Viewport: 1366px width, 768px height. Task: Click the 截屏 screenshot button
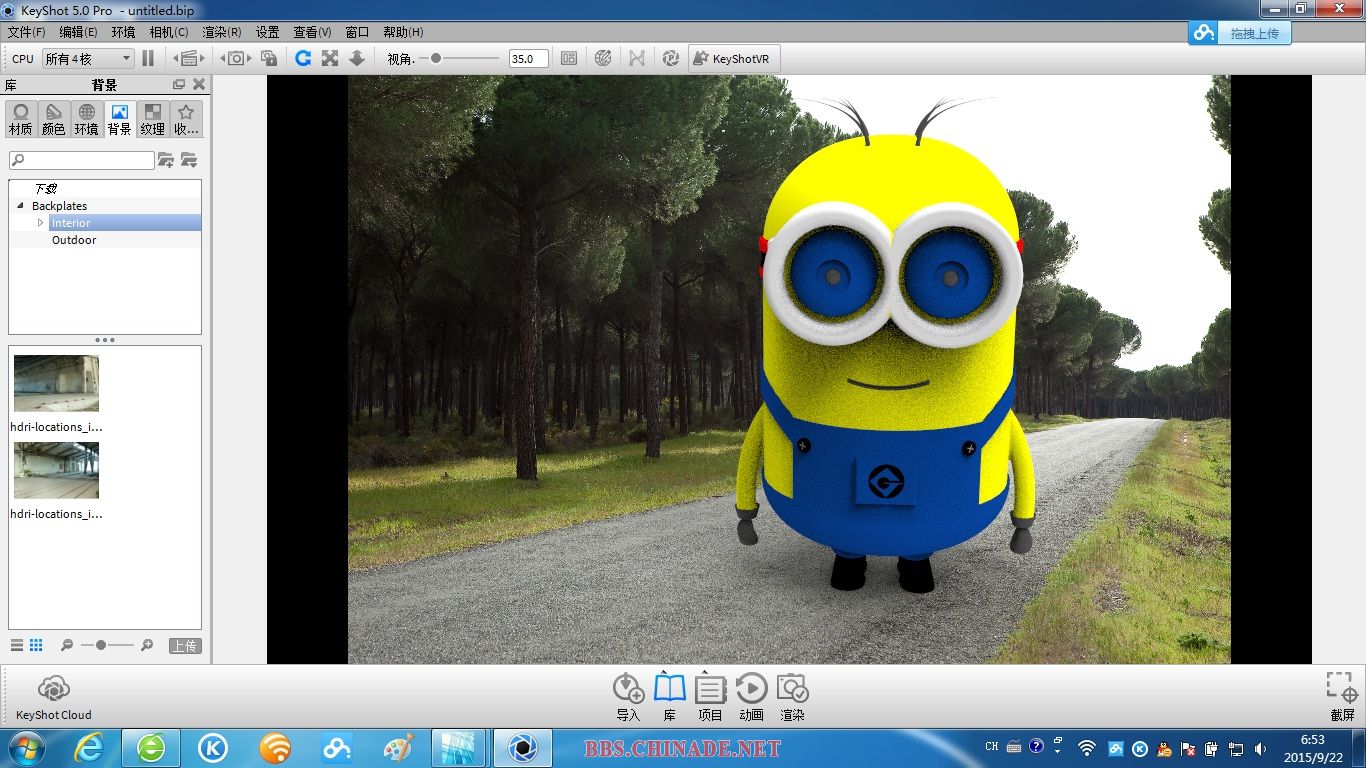pos(1342,697)
